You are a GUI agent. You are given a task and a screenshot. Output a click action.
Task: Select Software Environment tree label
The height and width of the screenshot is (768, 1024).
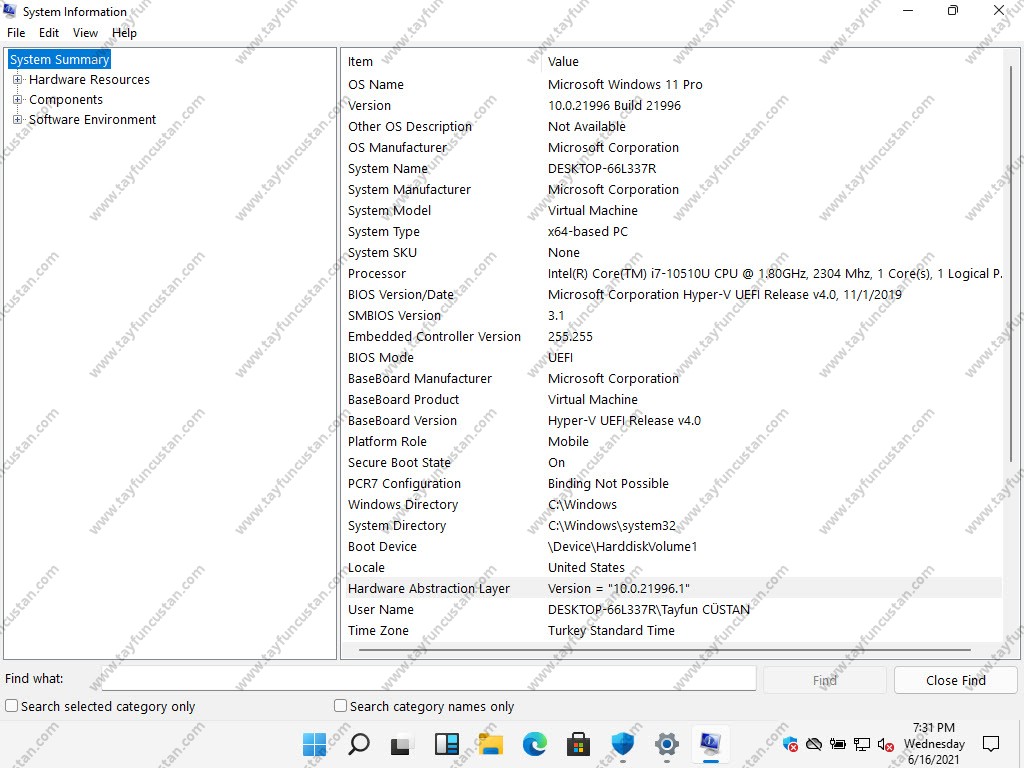92,120
